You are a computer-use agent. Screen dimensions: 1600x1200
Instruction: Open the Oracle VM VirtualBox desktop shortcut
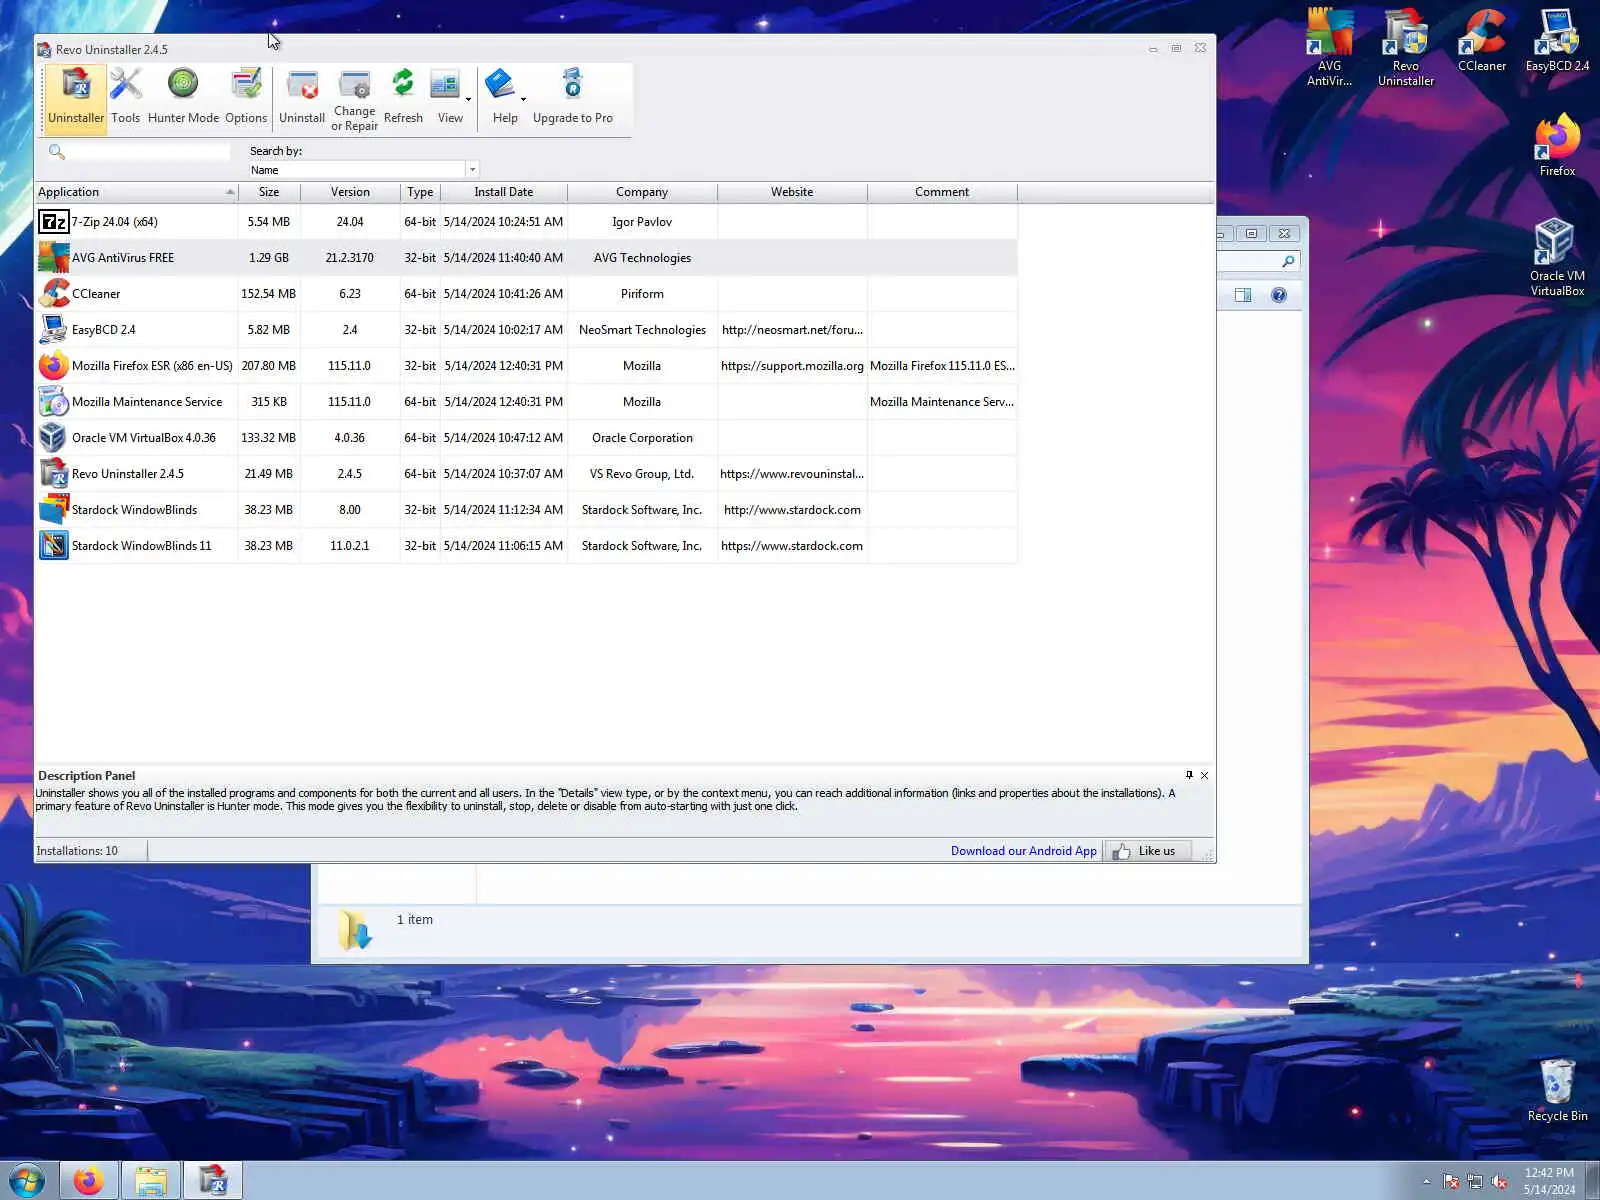(x=1557, y=257)
